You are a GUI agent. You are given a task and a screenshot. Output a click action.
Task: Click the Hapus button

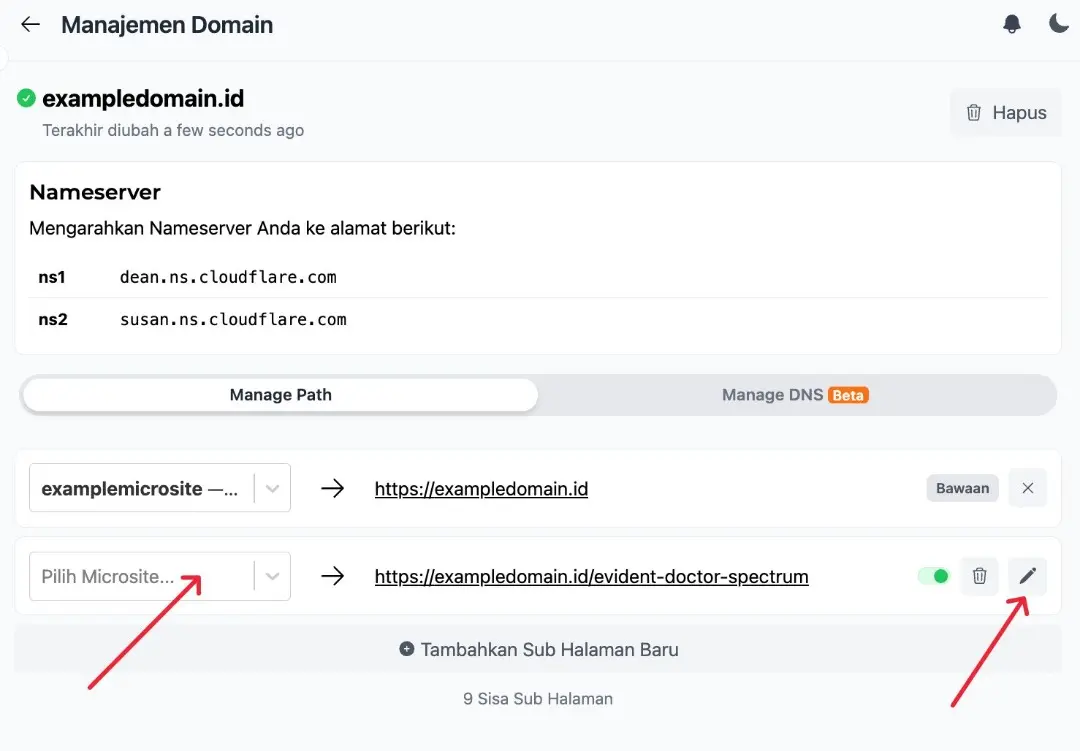(1006, 112)
